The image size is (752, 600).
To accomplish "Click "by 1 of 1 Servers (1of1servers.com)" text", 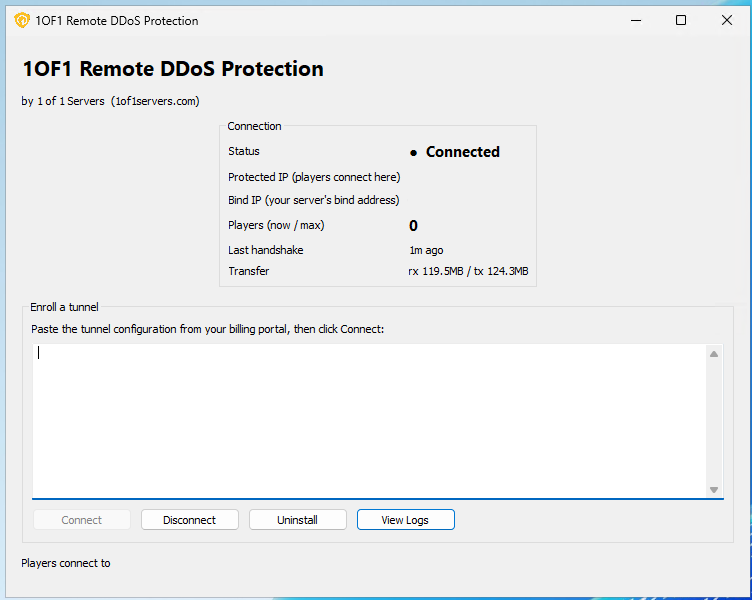I will (x=110, y=101).
